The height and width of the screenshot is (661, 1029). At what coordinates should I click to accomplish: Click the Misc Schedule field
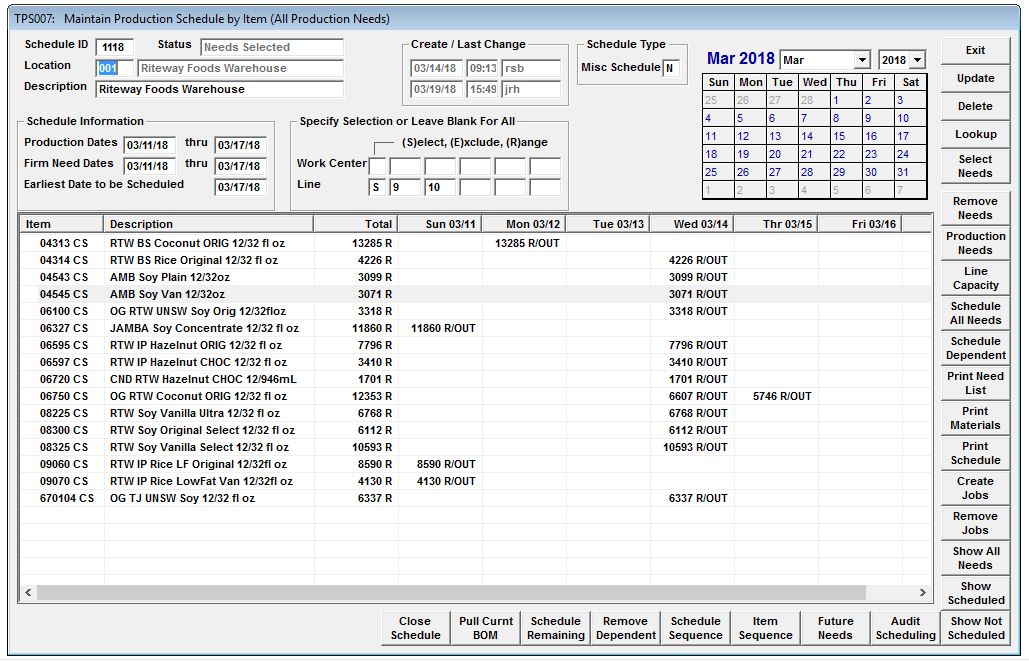(671, 68)
